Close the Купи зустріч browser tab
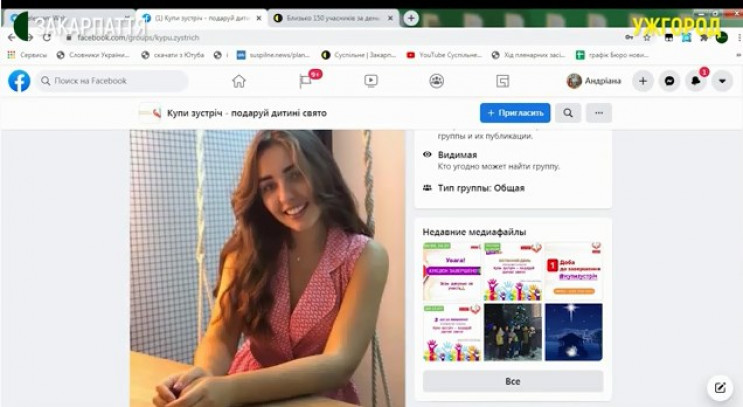This screenshot has height=407, width=743. [x=259, y=18]
